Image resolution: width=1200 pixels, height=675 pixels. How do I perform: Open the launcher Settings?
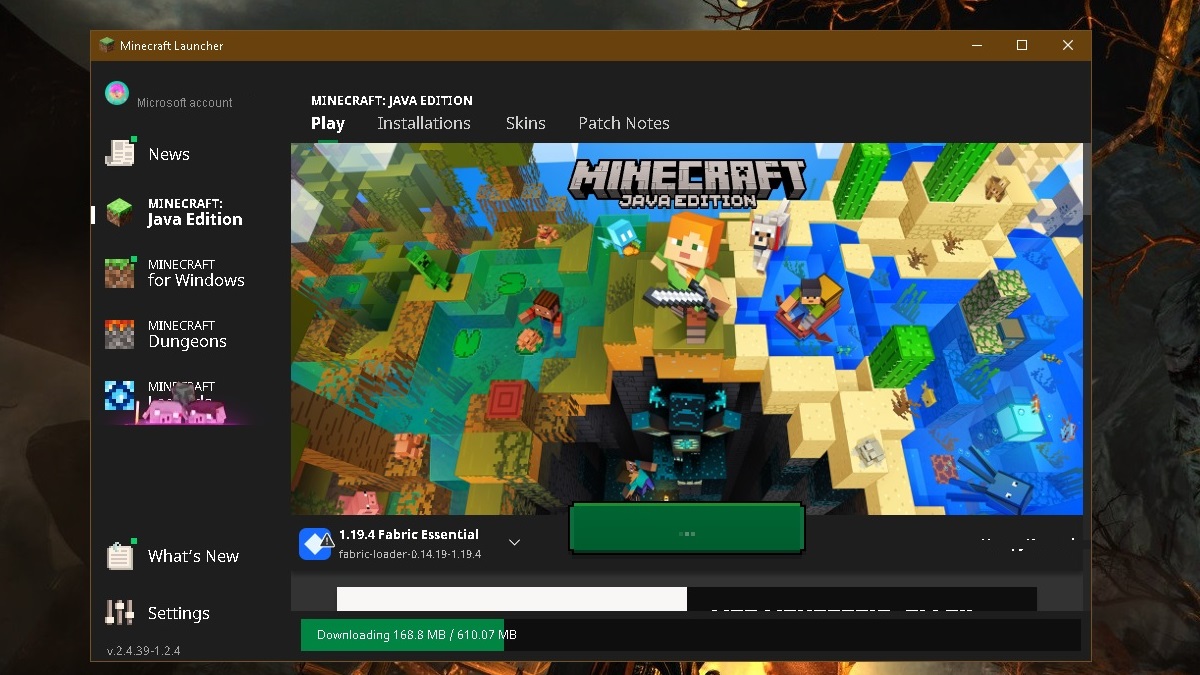coord(178,613)
